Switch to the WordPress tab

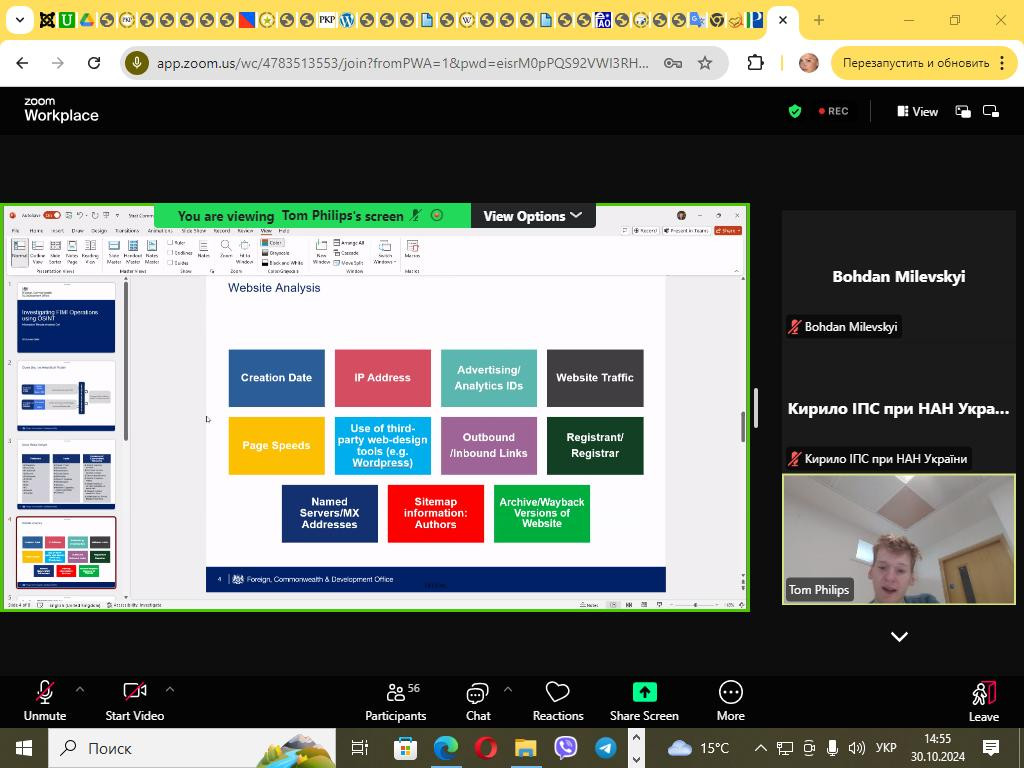pos(347,20)
